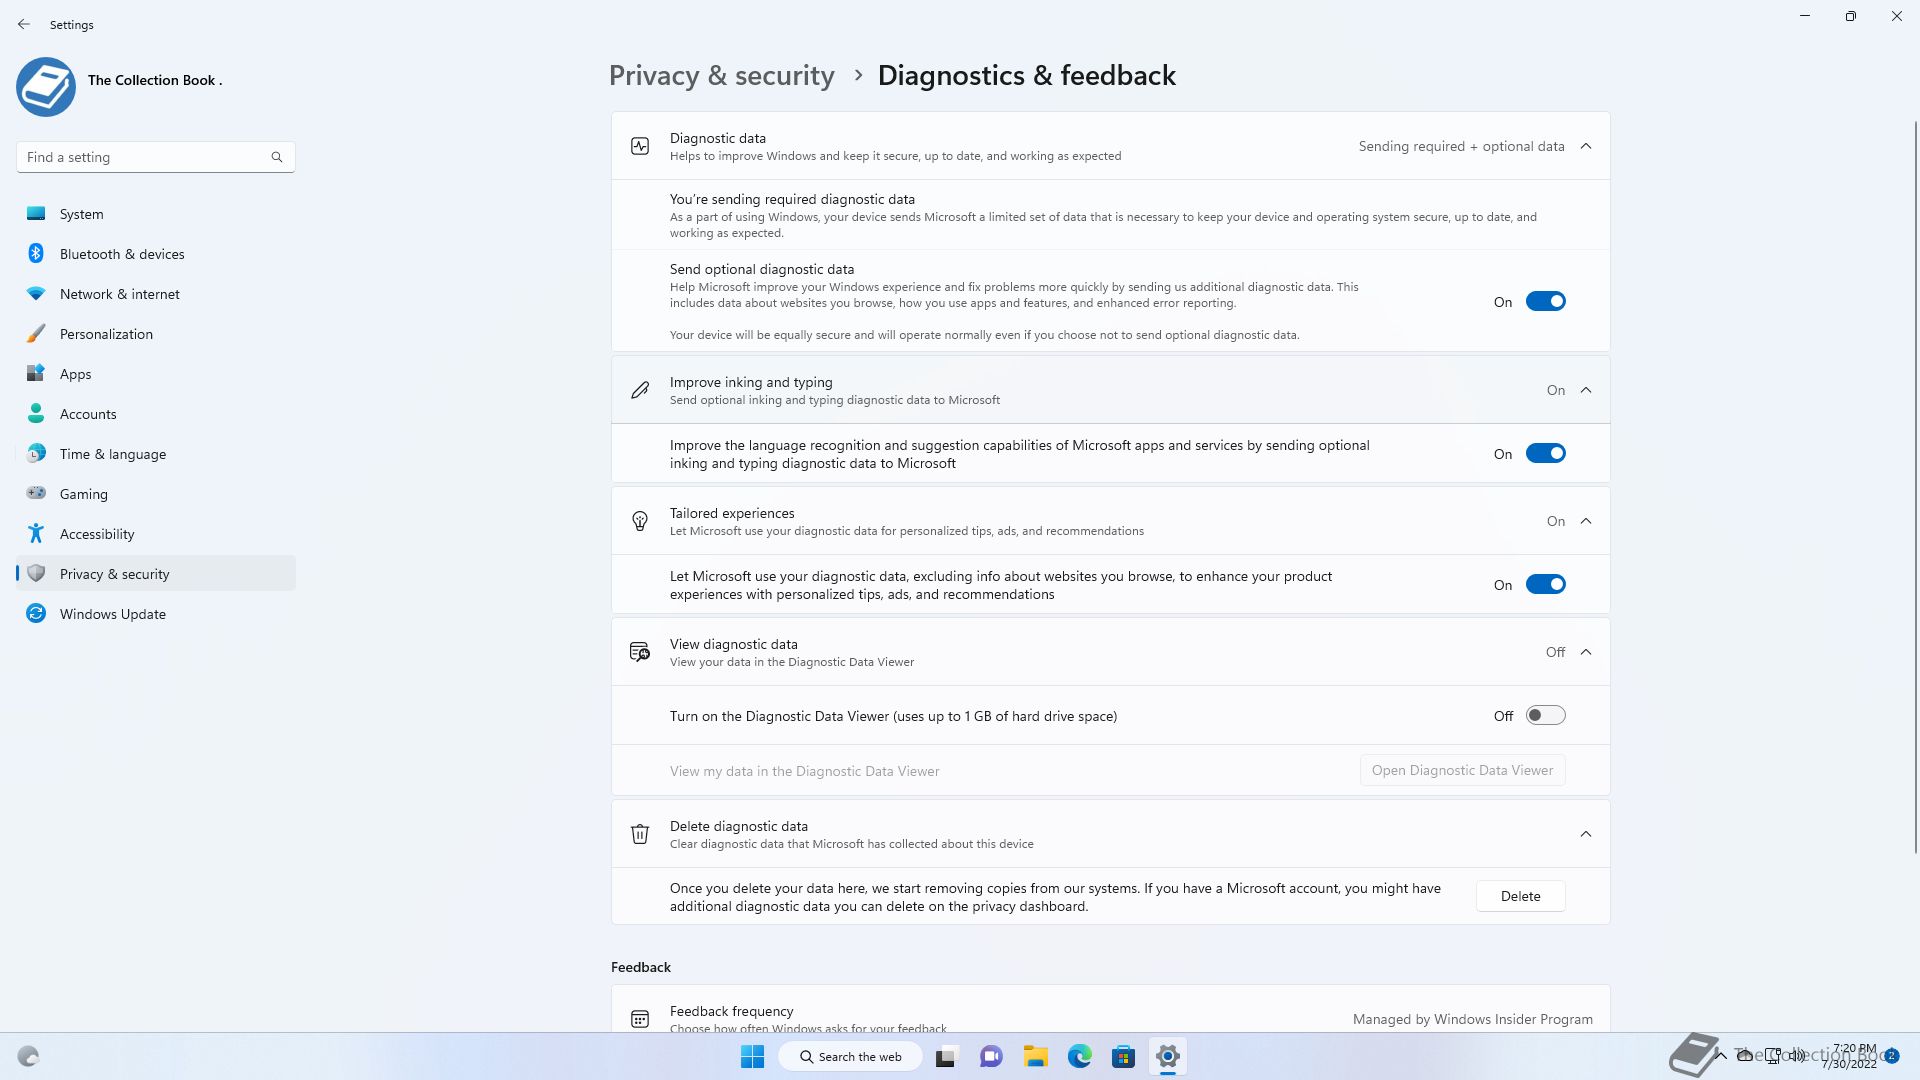Image resolution: width=1920 pixels, height=1080 pixels.
Task: Click the Apps icon in sidebar
Action: [36, 373]
